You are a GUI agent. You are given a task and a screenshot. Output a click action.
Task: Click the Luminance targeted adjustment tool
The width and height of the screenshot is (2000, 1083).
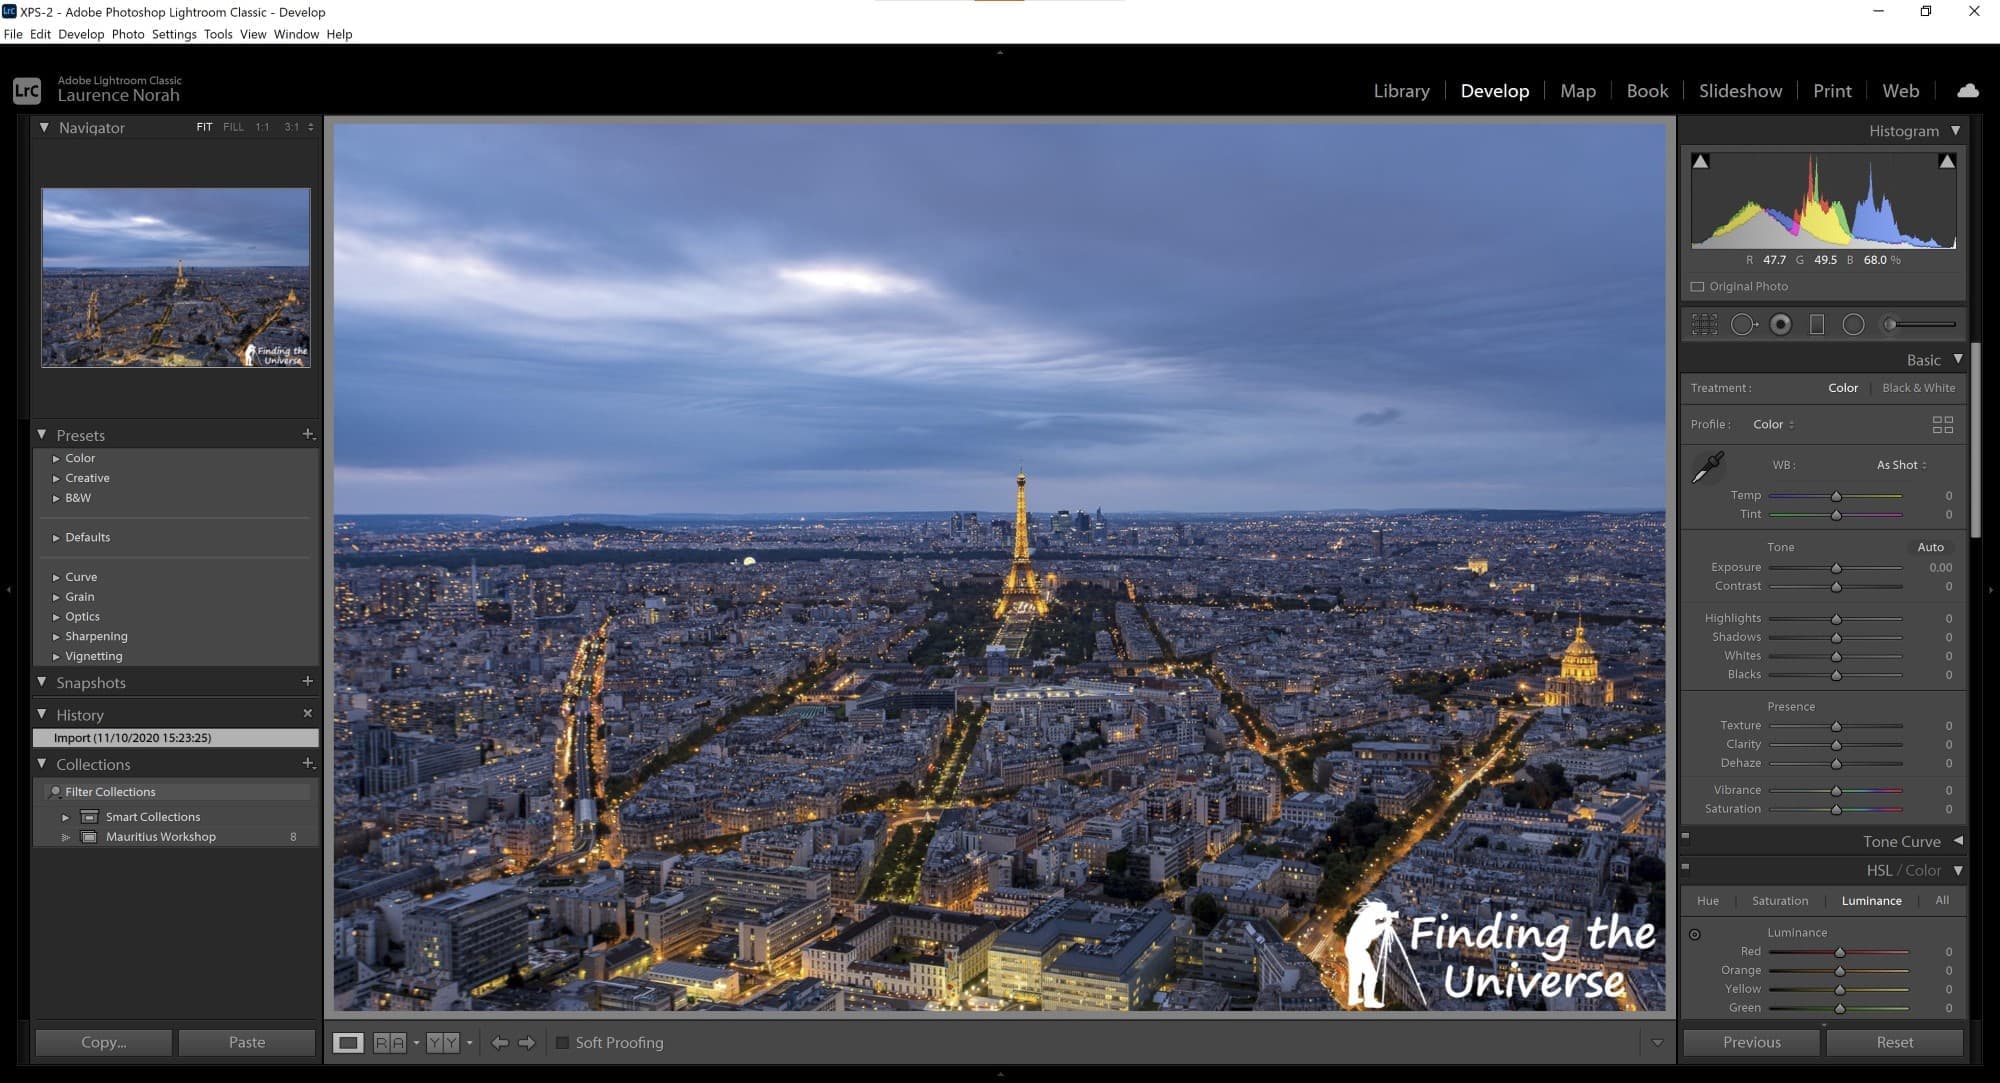tap(1695, 935)
